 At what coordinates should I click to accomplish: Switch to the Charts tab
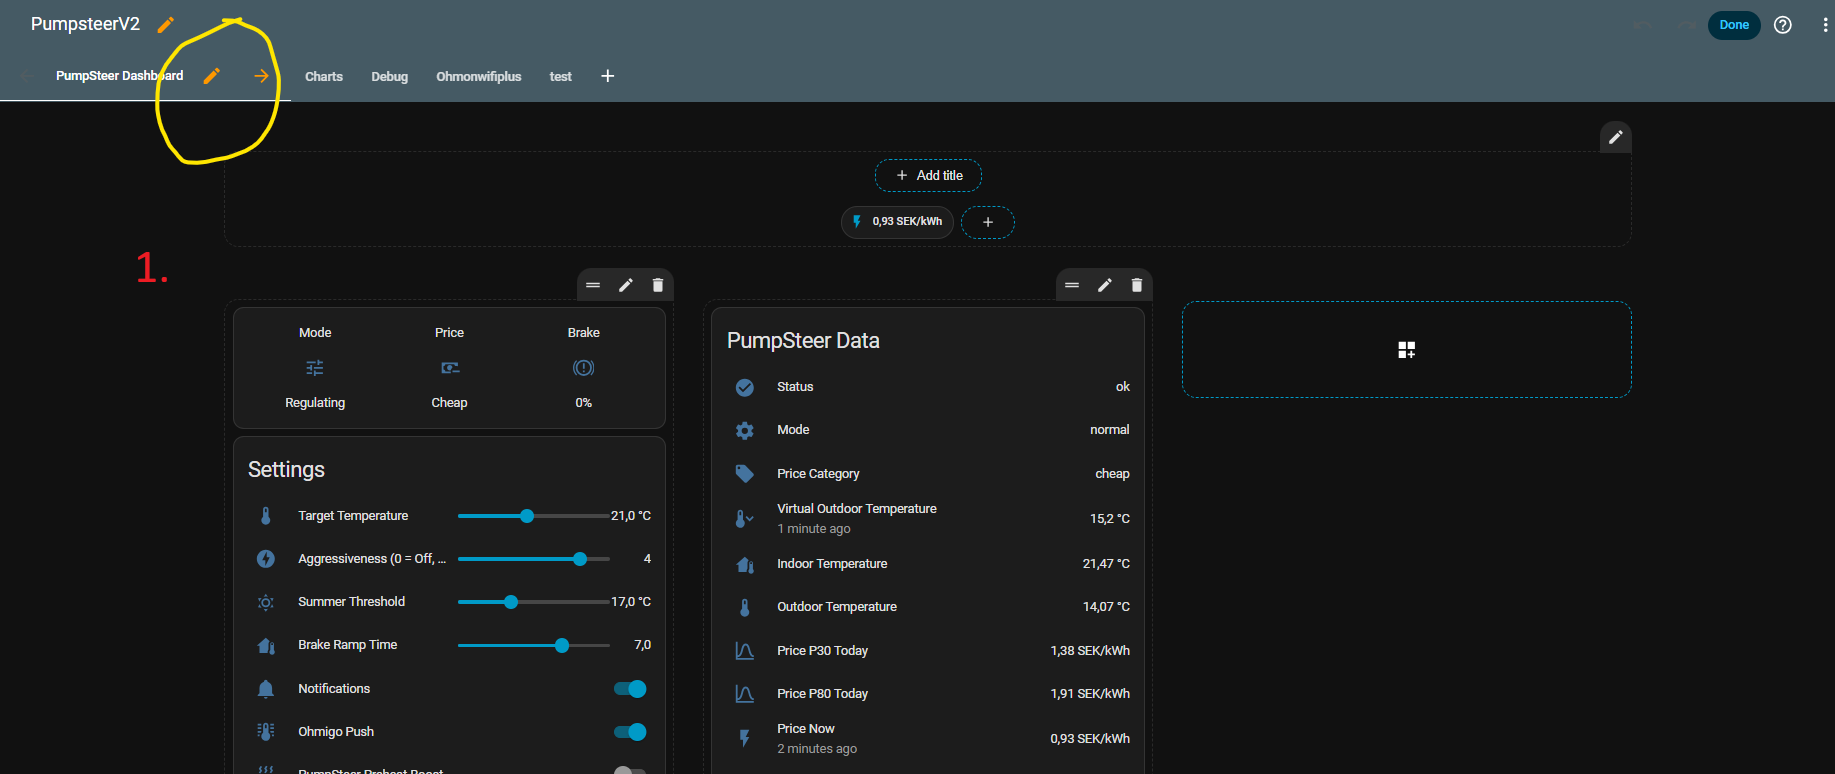(324, 76)
